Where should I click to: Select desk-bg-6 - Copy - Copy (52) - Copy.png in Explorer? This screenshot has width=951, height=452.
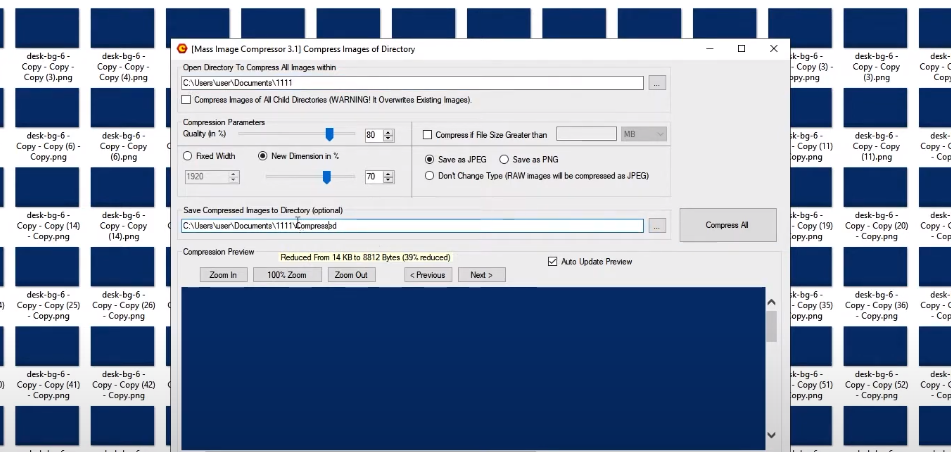tap(876, 364)
